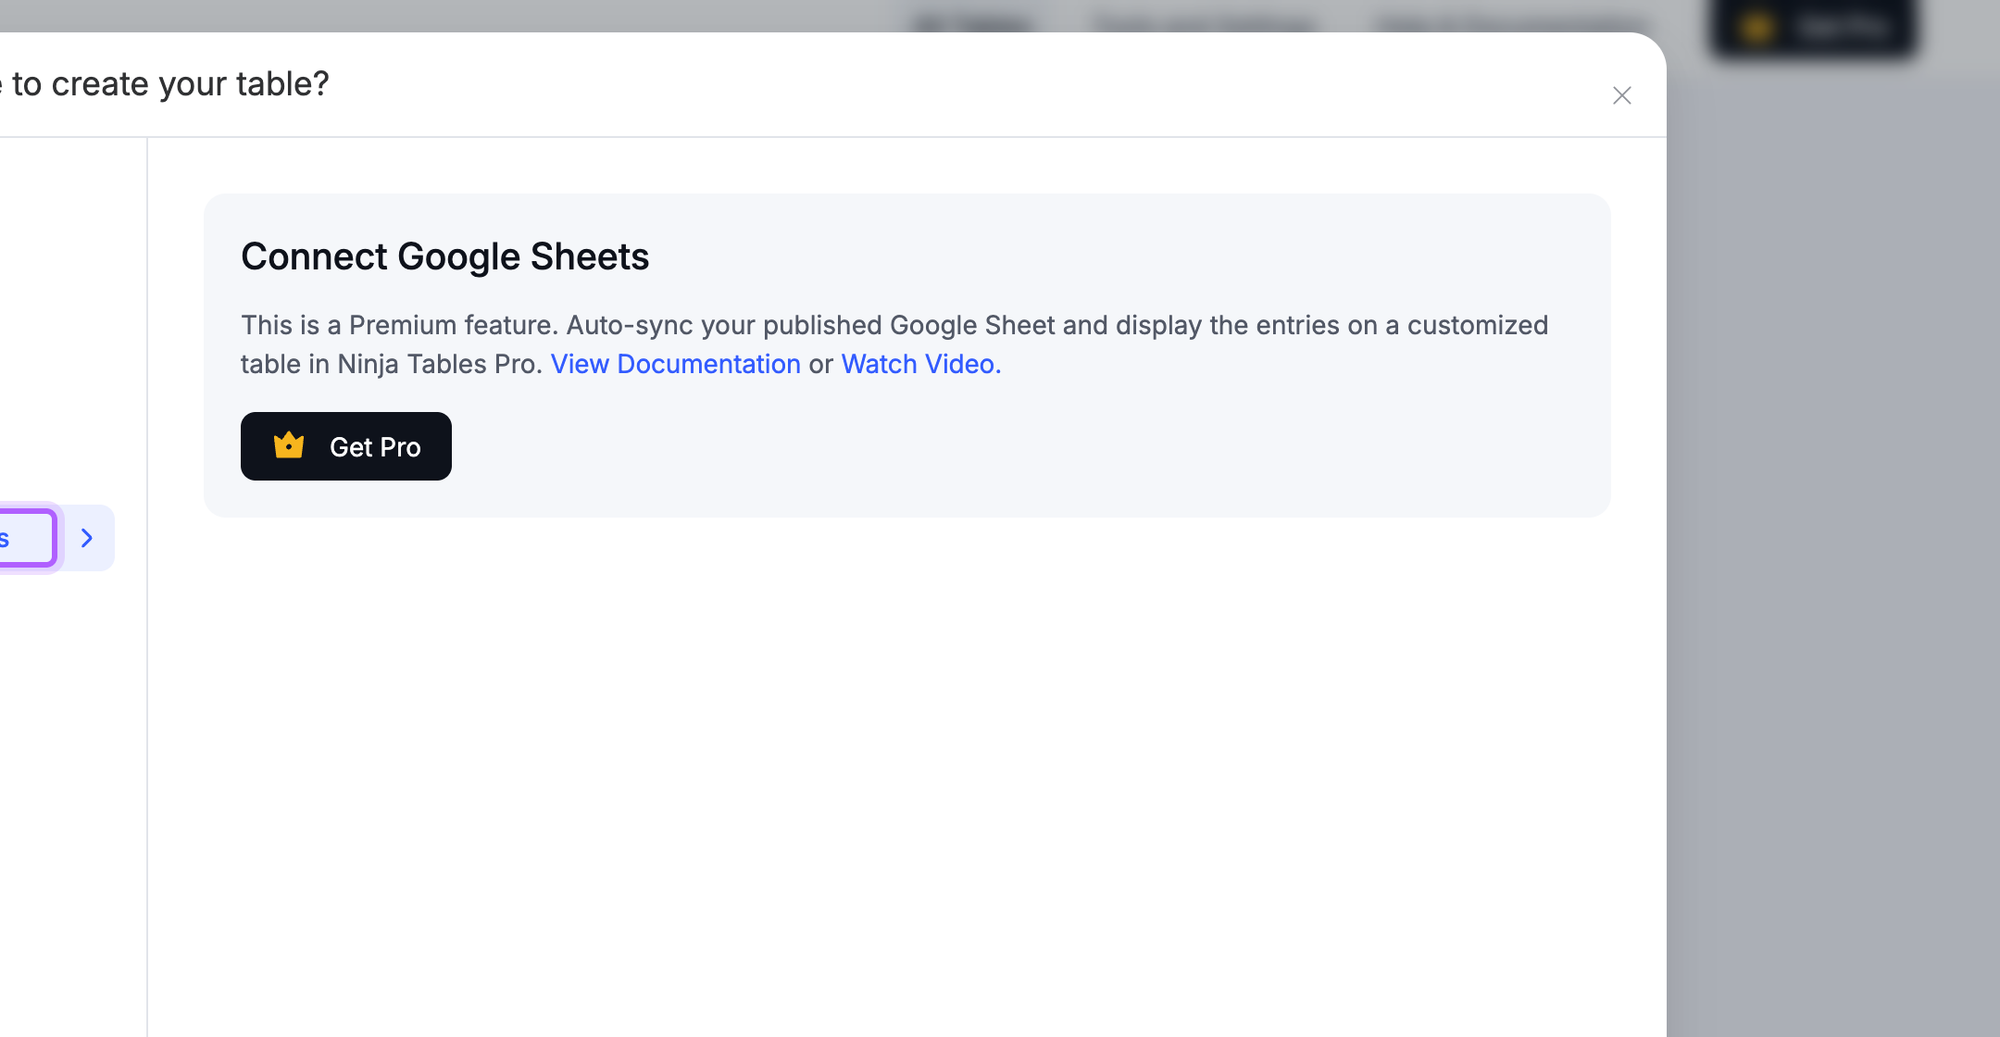
Task: Click the chevron arrow beside the highlighted sidebar item
Action: click(87, 538)
